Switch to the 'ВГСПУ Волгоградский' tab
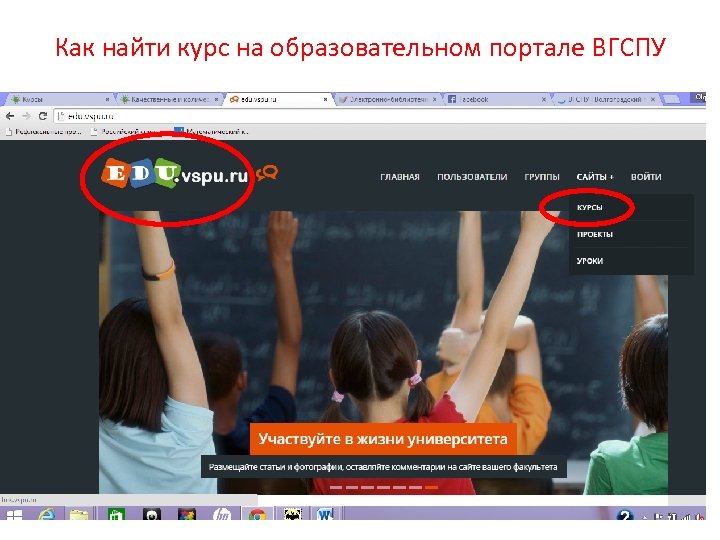 click(606, 99)
